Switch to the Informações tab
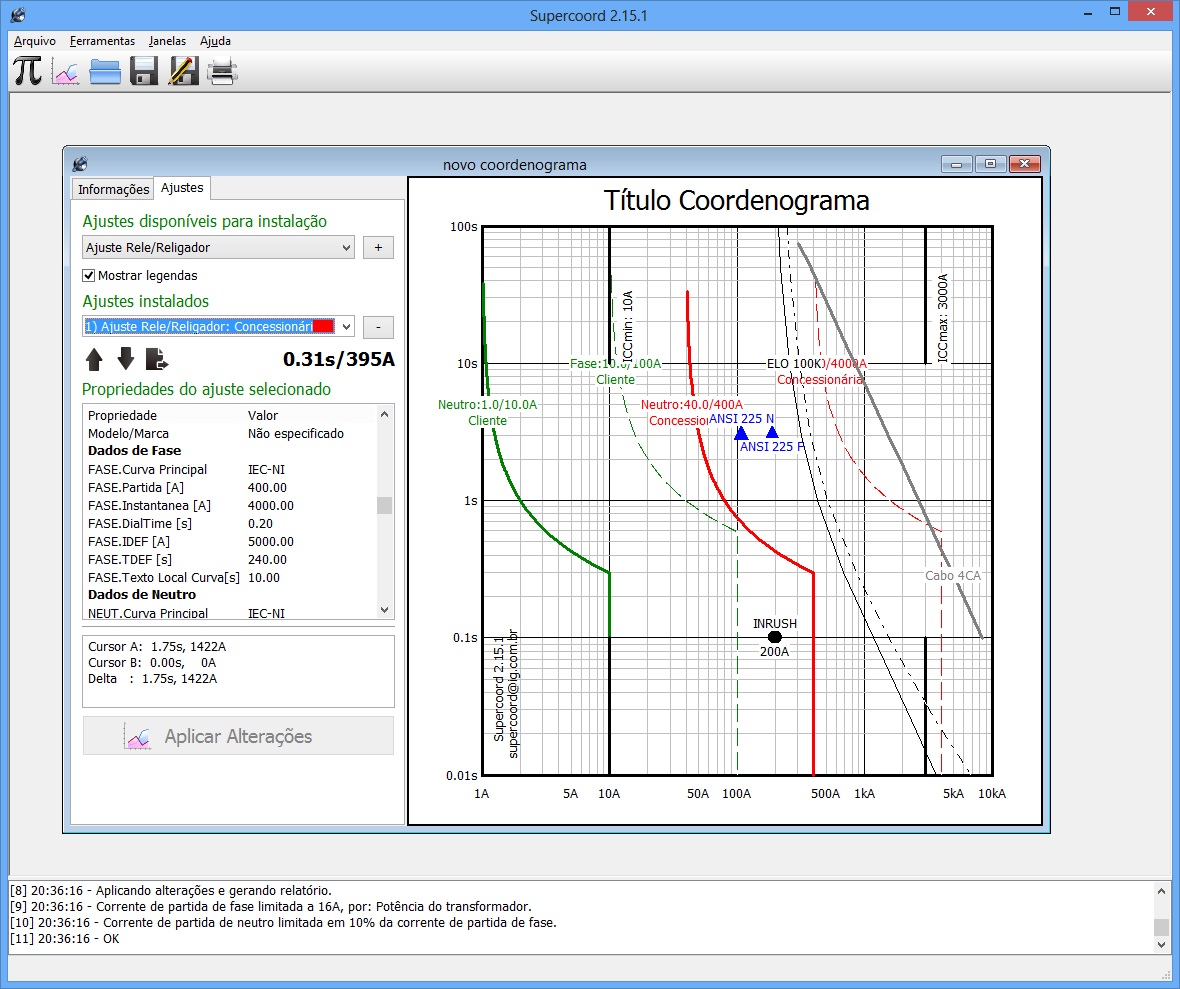This screenshot has width=1180, height=989. click(x=114, y=189)
